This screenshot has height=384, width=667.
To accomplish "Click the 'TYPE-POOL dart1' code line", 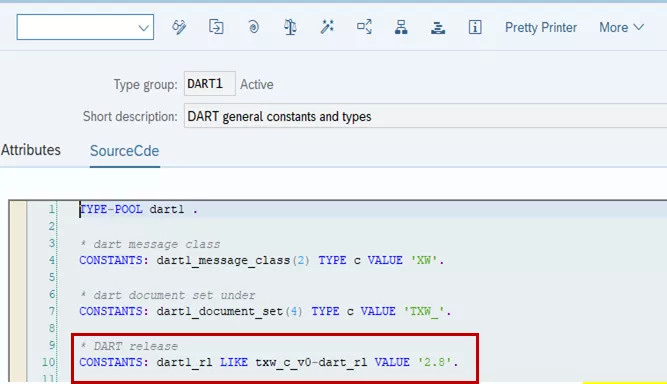I will tap(138, 209).
